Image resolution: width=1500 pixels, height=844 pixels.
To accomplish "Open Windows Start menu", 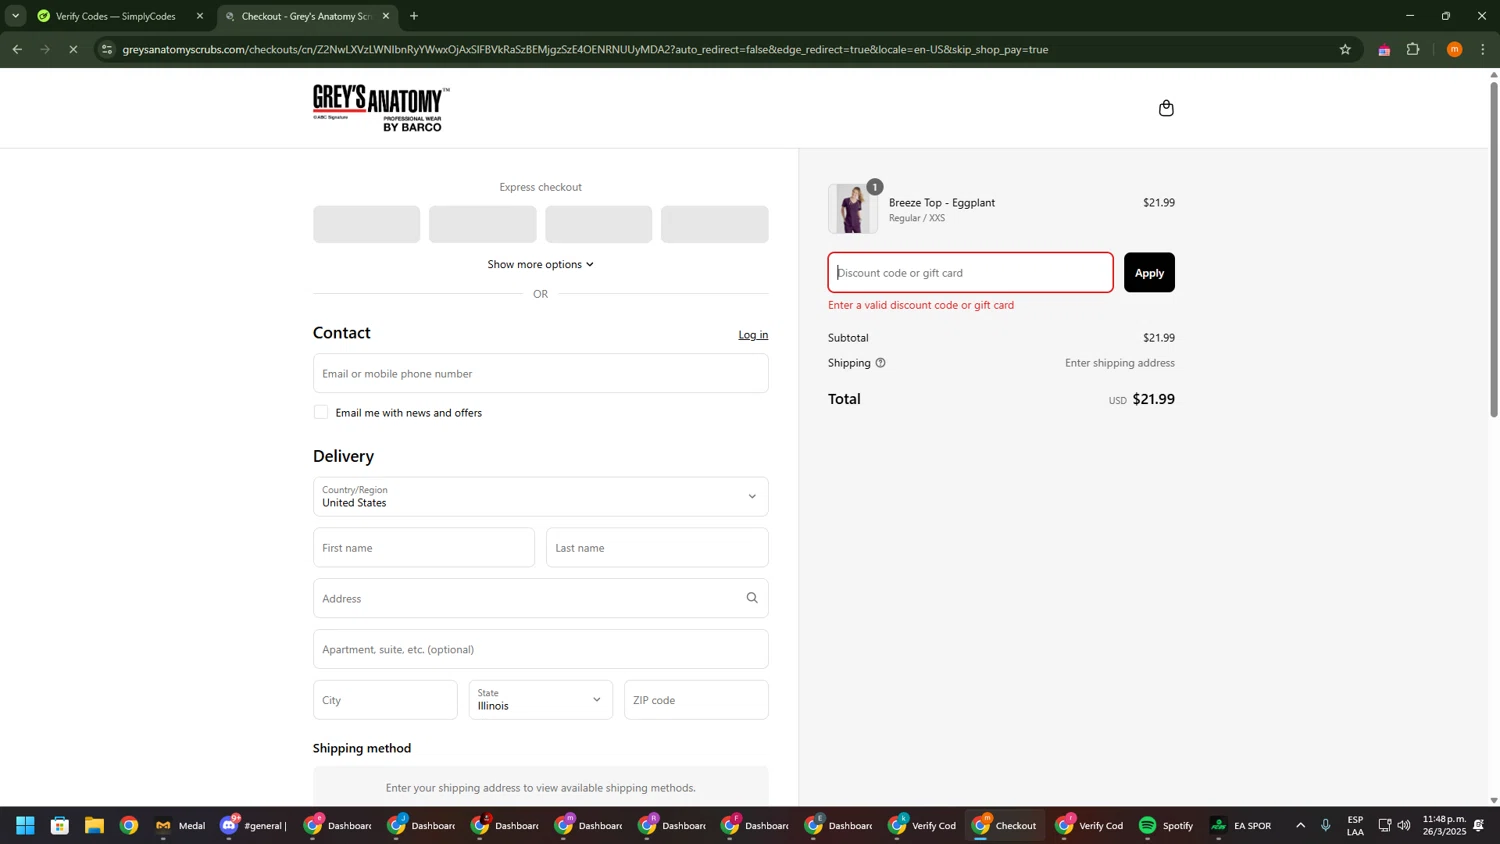I will coord(25,826).
